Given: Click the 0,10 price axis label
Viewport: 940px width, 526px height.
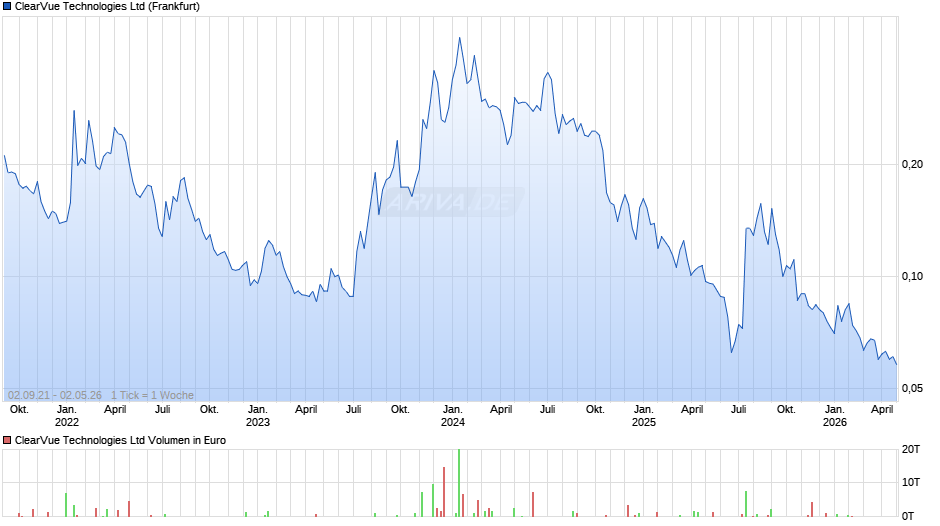Looking at the screenshot, I should pyautogui.click(x=912, y=276).
